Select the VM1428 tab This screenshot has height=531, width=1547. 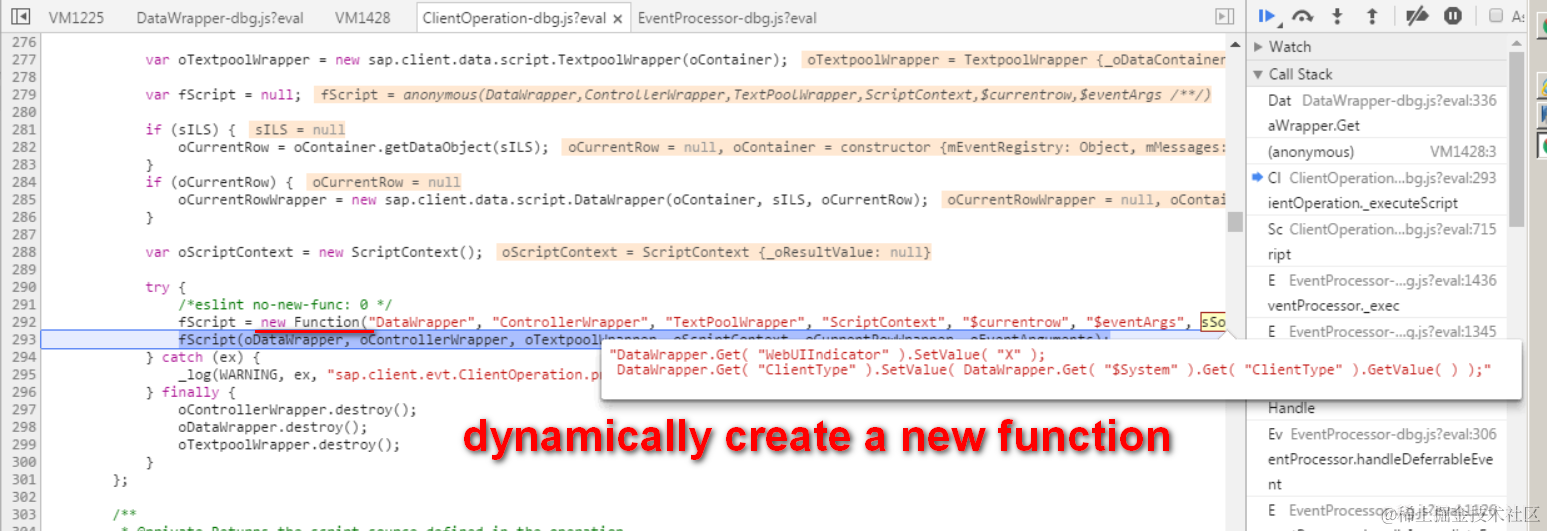tap(363, 18)
